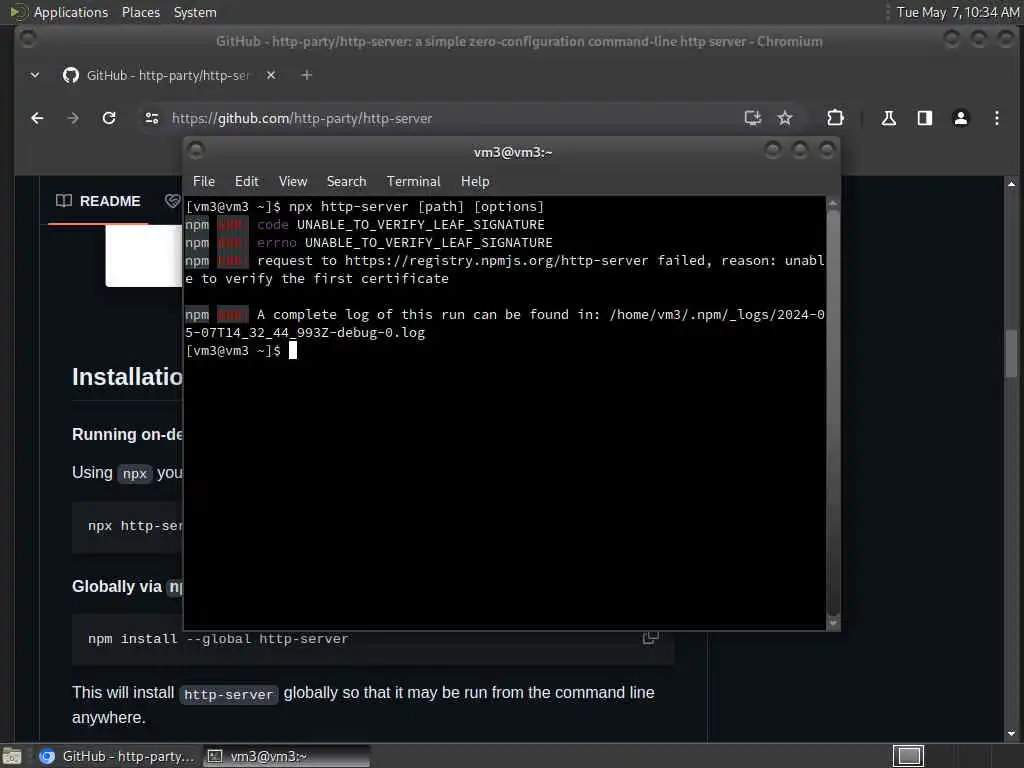Click the npm install --global command text
The width and height of the screenshot is (1024, 768).
click(x=218, y=639)
